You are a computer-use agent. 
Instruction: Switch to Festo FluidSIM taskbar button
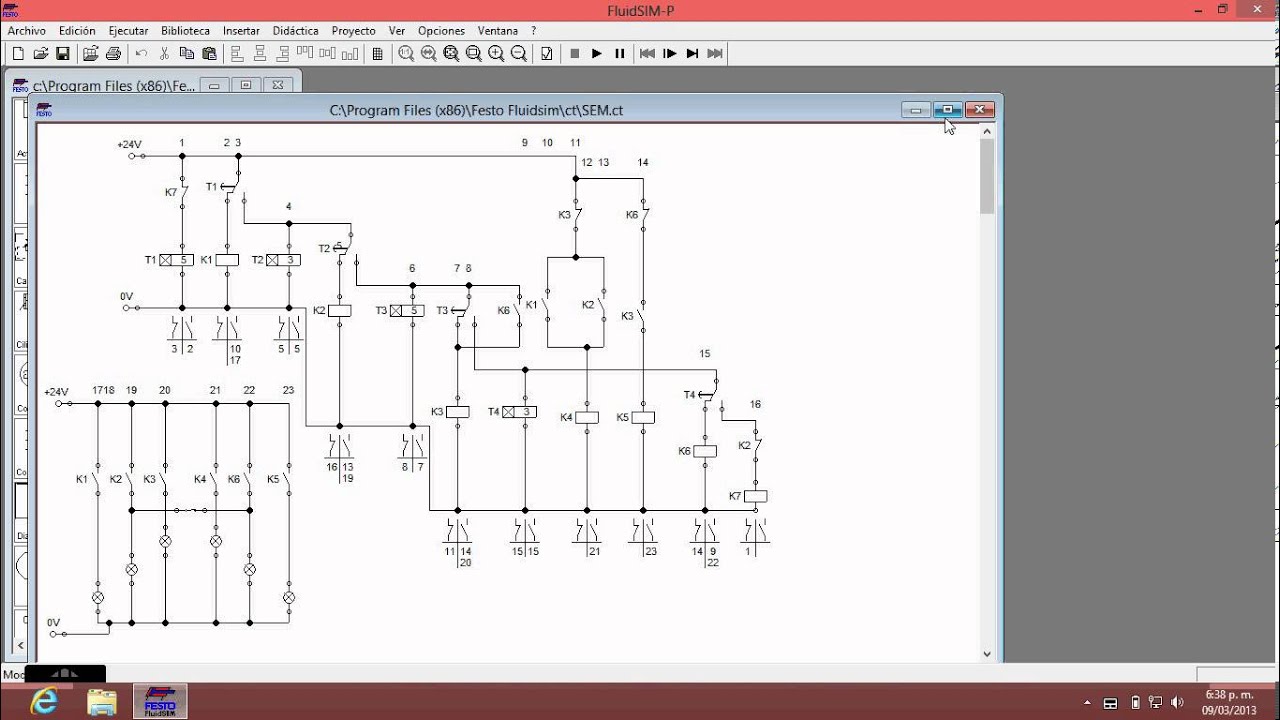[x=160, y=702]
